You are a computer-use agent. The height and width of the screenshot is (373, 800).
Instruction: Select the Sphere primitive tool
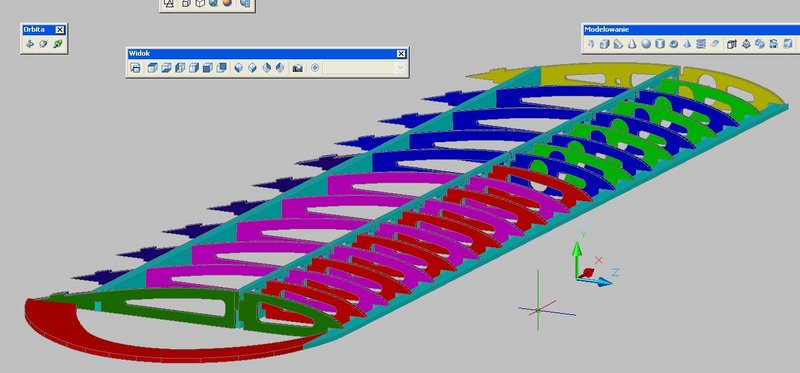(646, 44)
